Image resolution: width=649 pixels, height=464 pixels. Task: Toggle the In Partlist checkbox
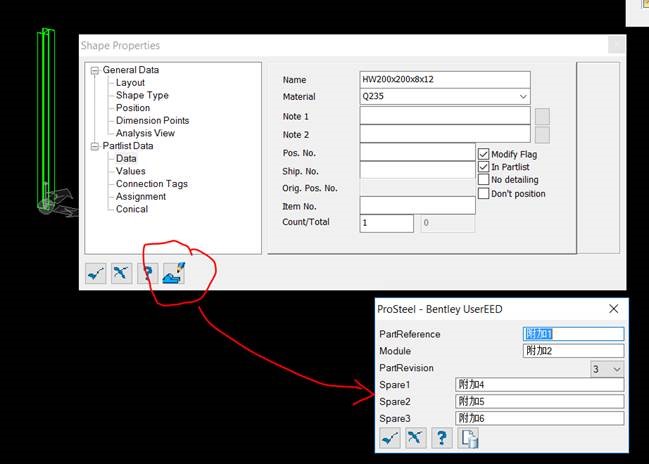coord(483,167)
